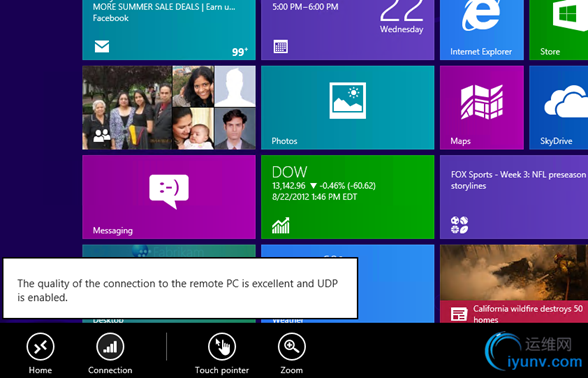Open the SkyDrive tile
588x378 pixels.
pyautogui.click(x=558, y=108)
